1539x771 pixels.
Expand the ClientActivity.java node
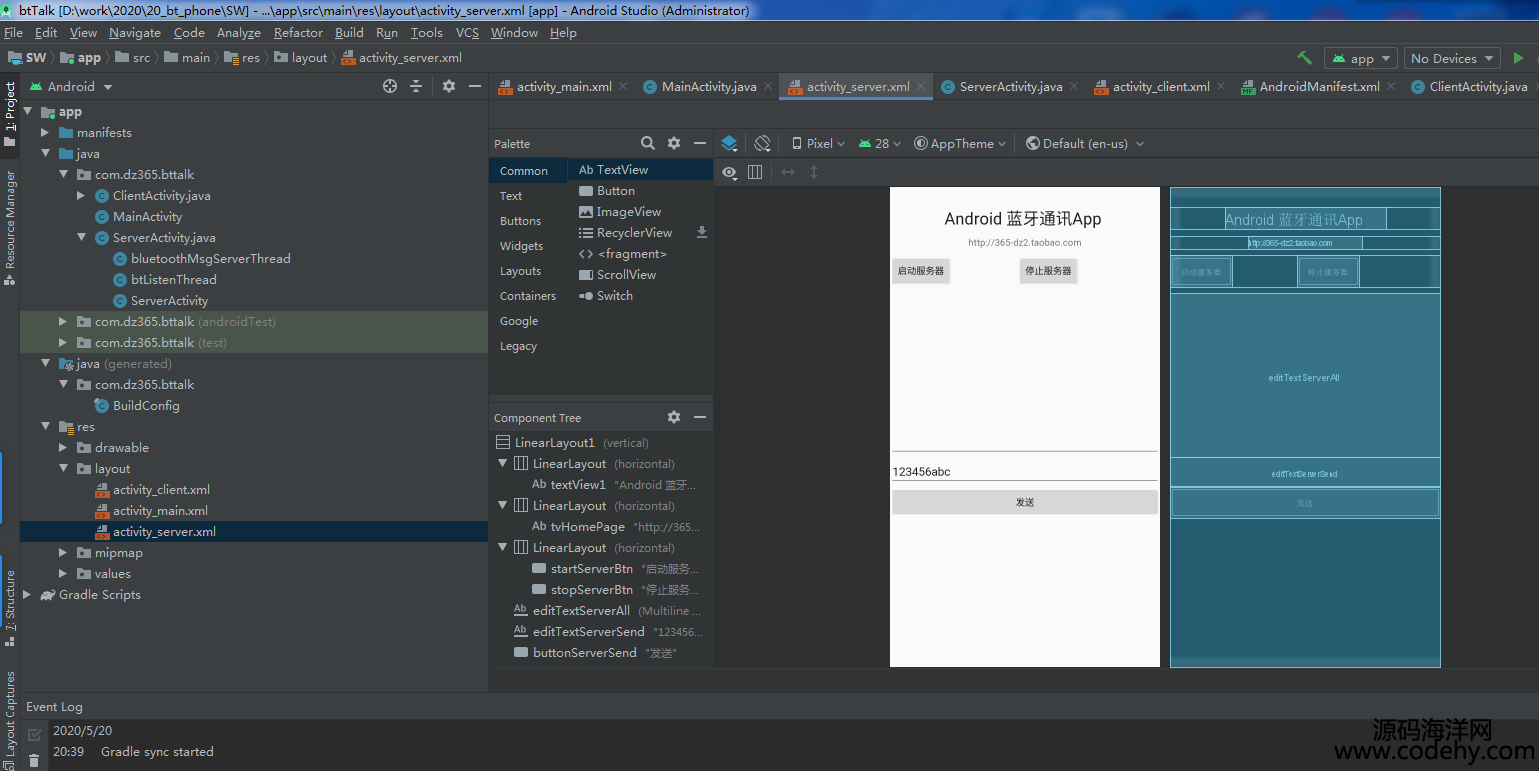(x=81, y=195)
